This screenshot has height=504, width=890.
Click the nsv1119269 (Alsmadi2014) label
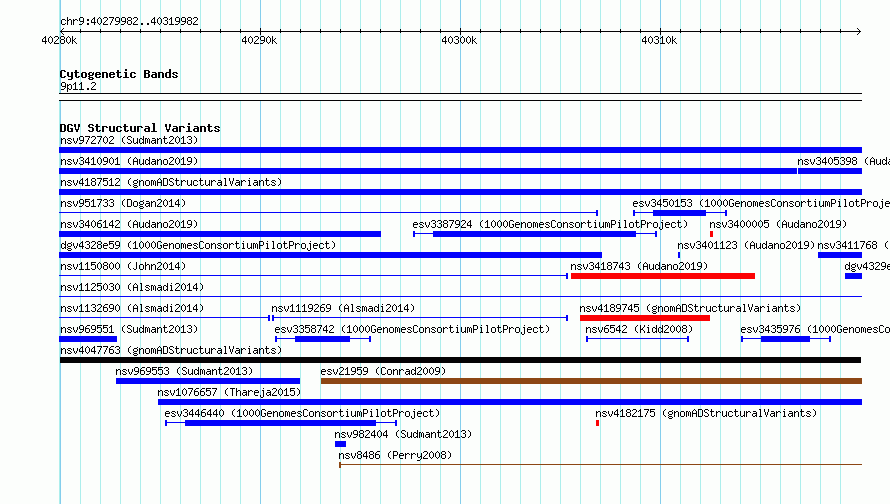point(343,308)
